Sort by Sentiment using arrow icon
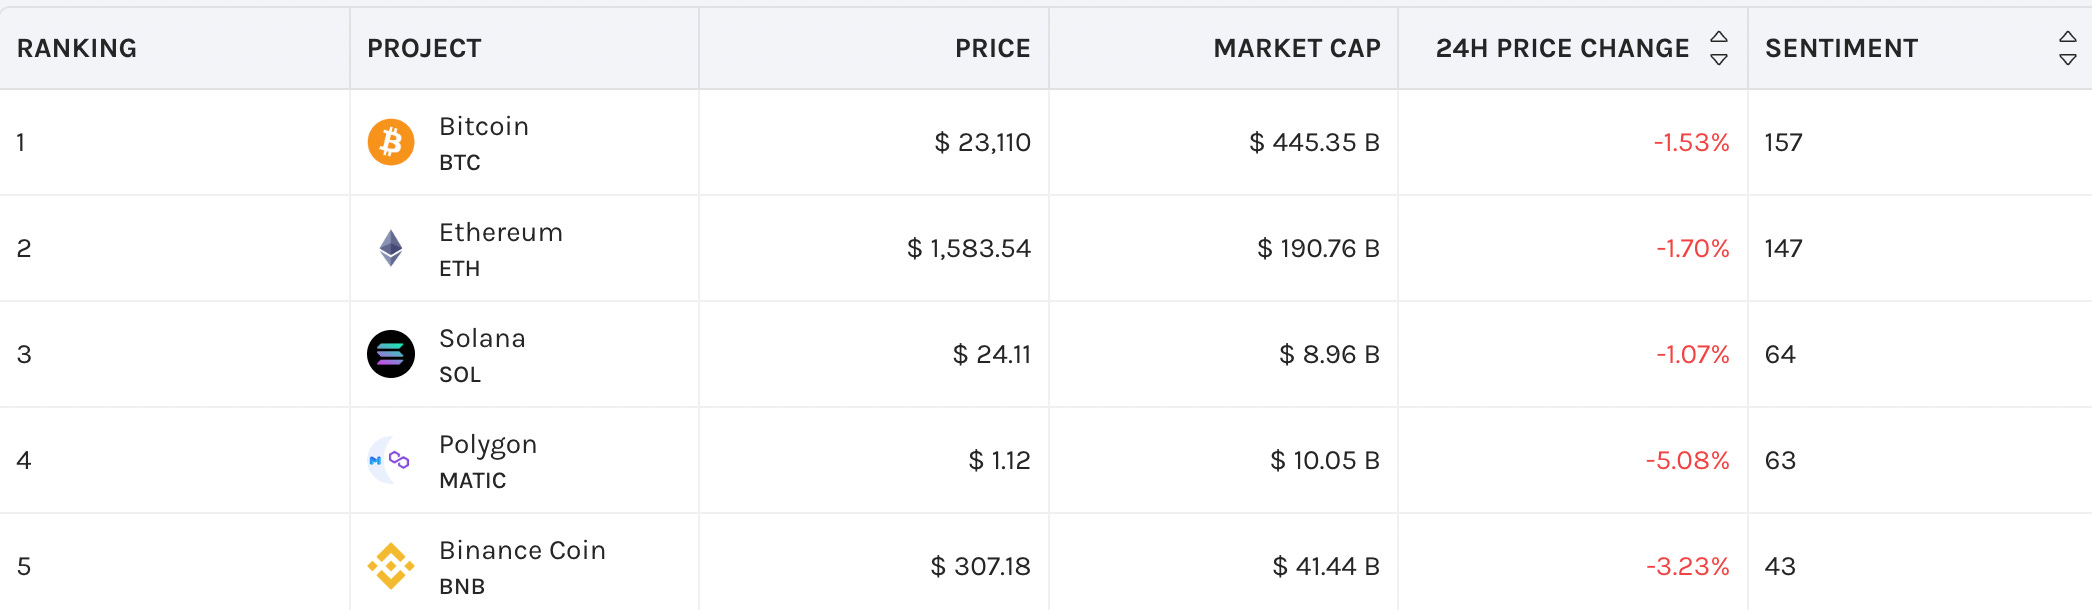The width and height of the screenshot is (2092, 610). point(2068,48)
